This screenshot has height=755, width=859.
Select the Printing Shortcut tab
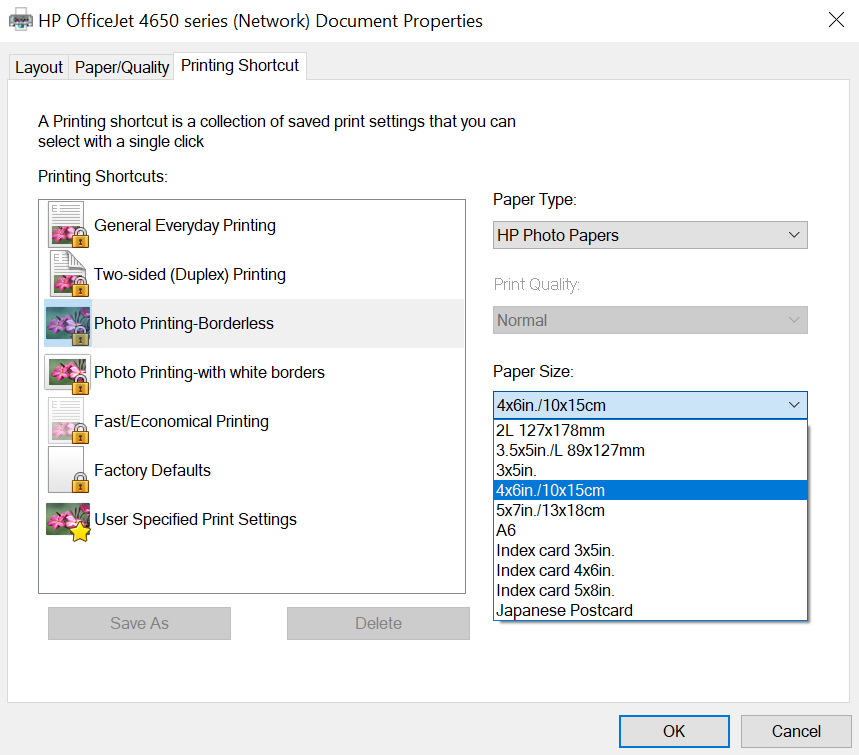click(240, 66)
